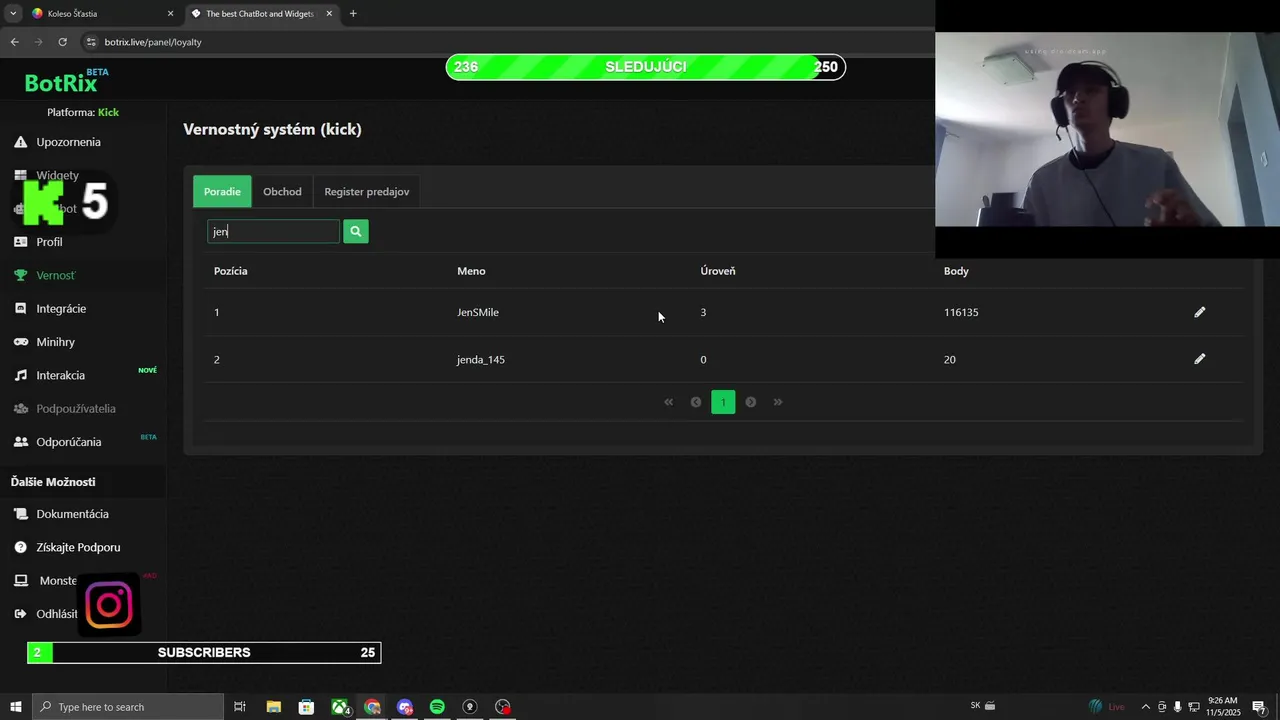
Task: Open File Explorer from taskbar
Action: tap(273, 707)
